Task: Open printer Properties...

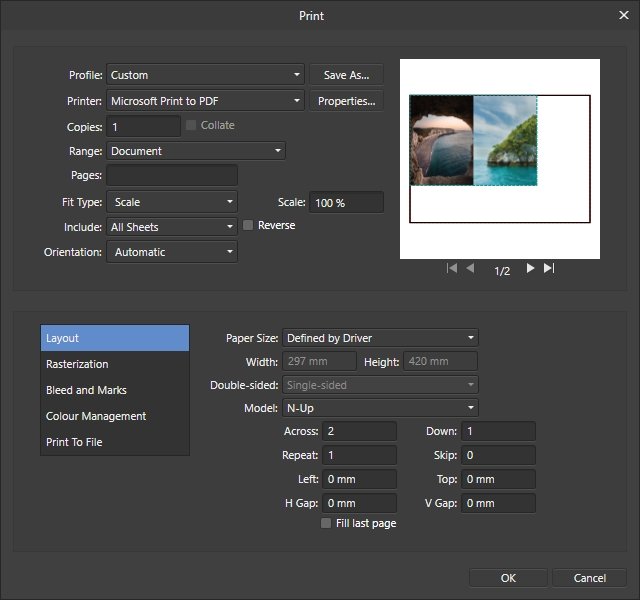Action: (x=347, y=101)
